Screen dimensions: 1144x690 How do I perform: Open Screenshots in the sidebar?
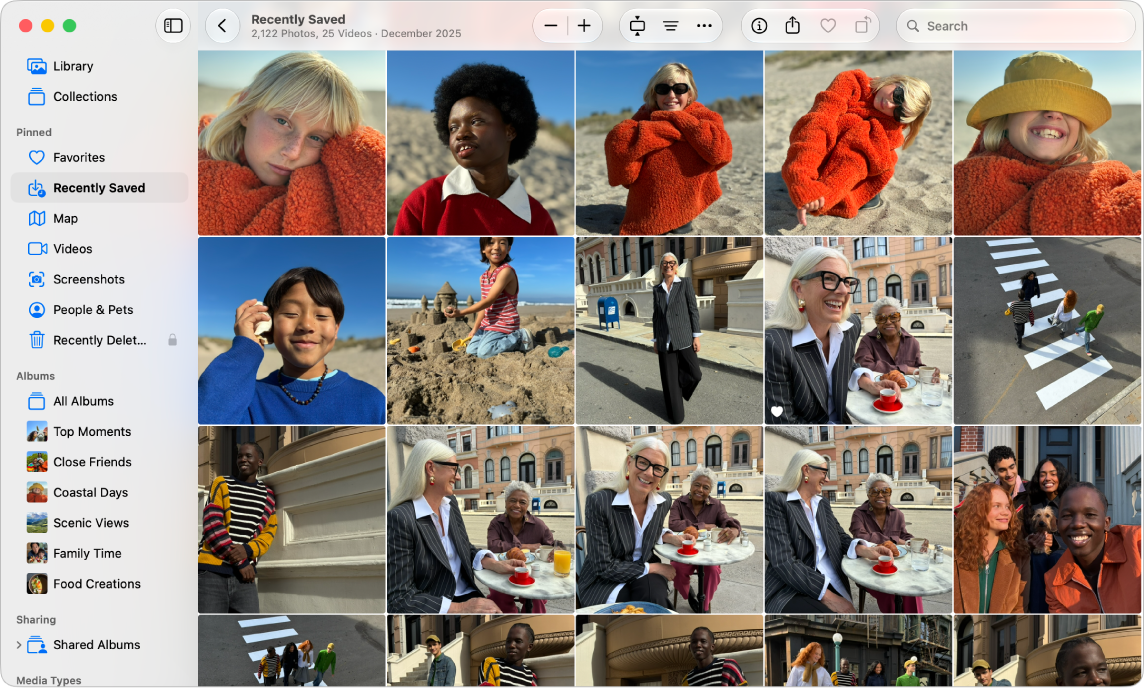[x=99, y=280]
